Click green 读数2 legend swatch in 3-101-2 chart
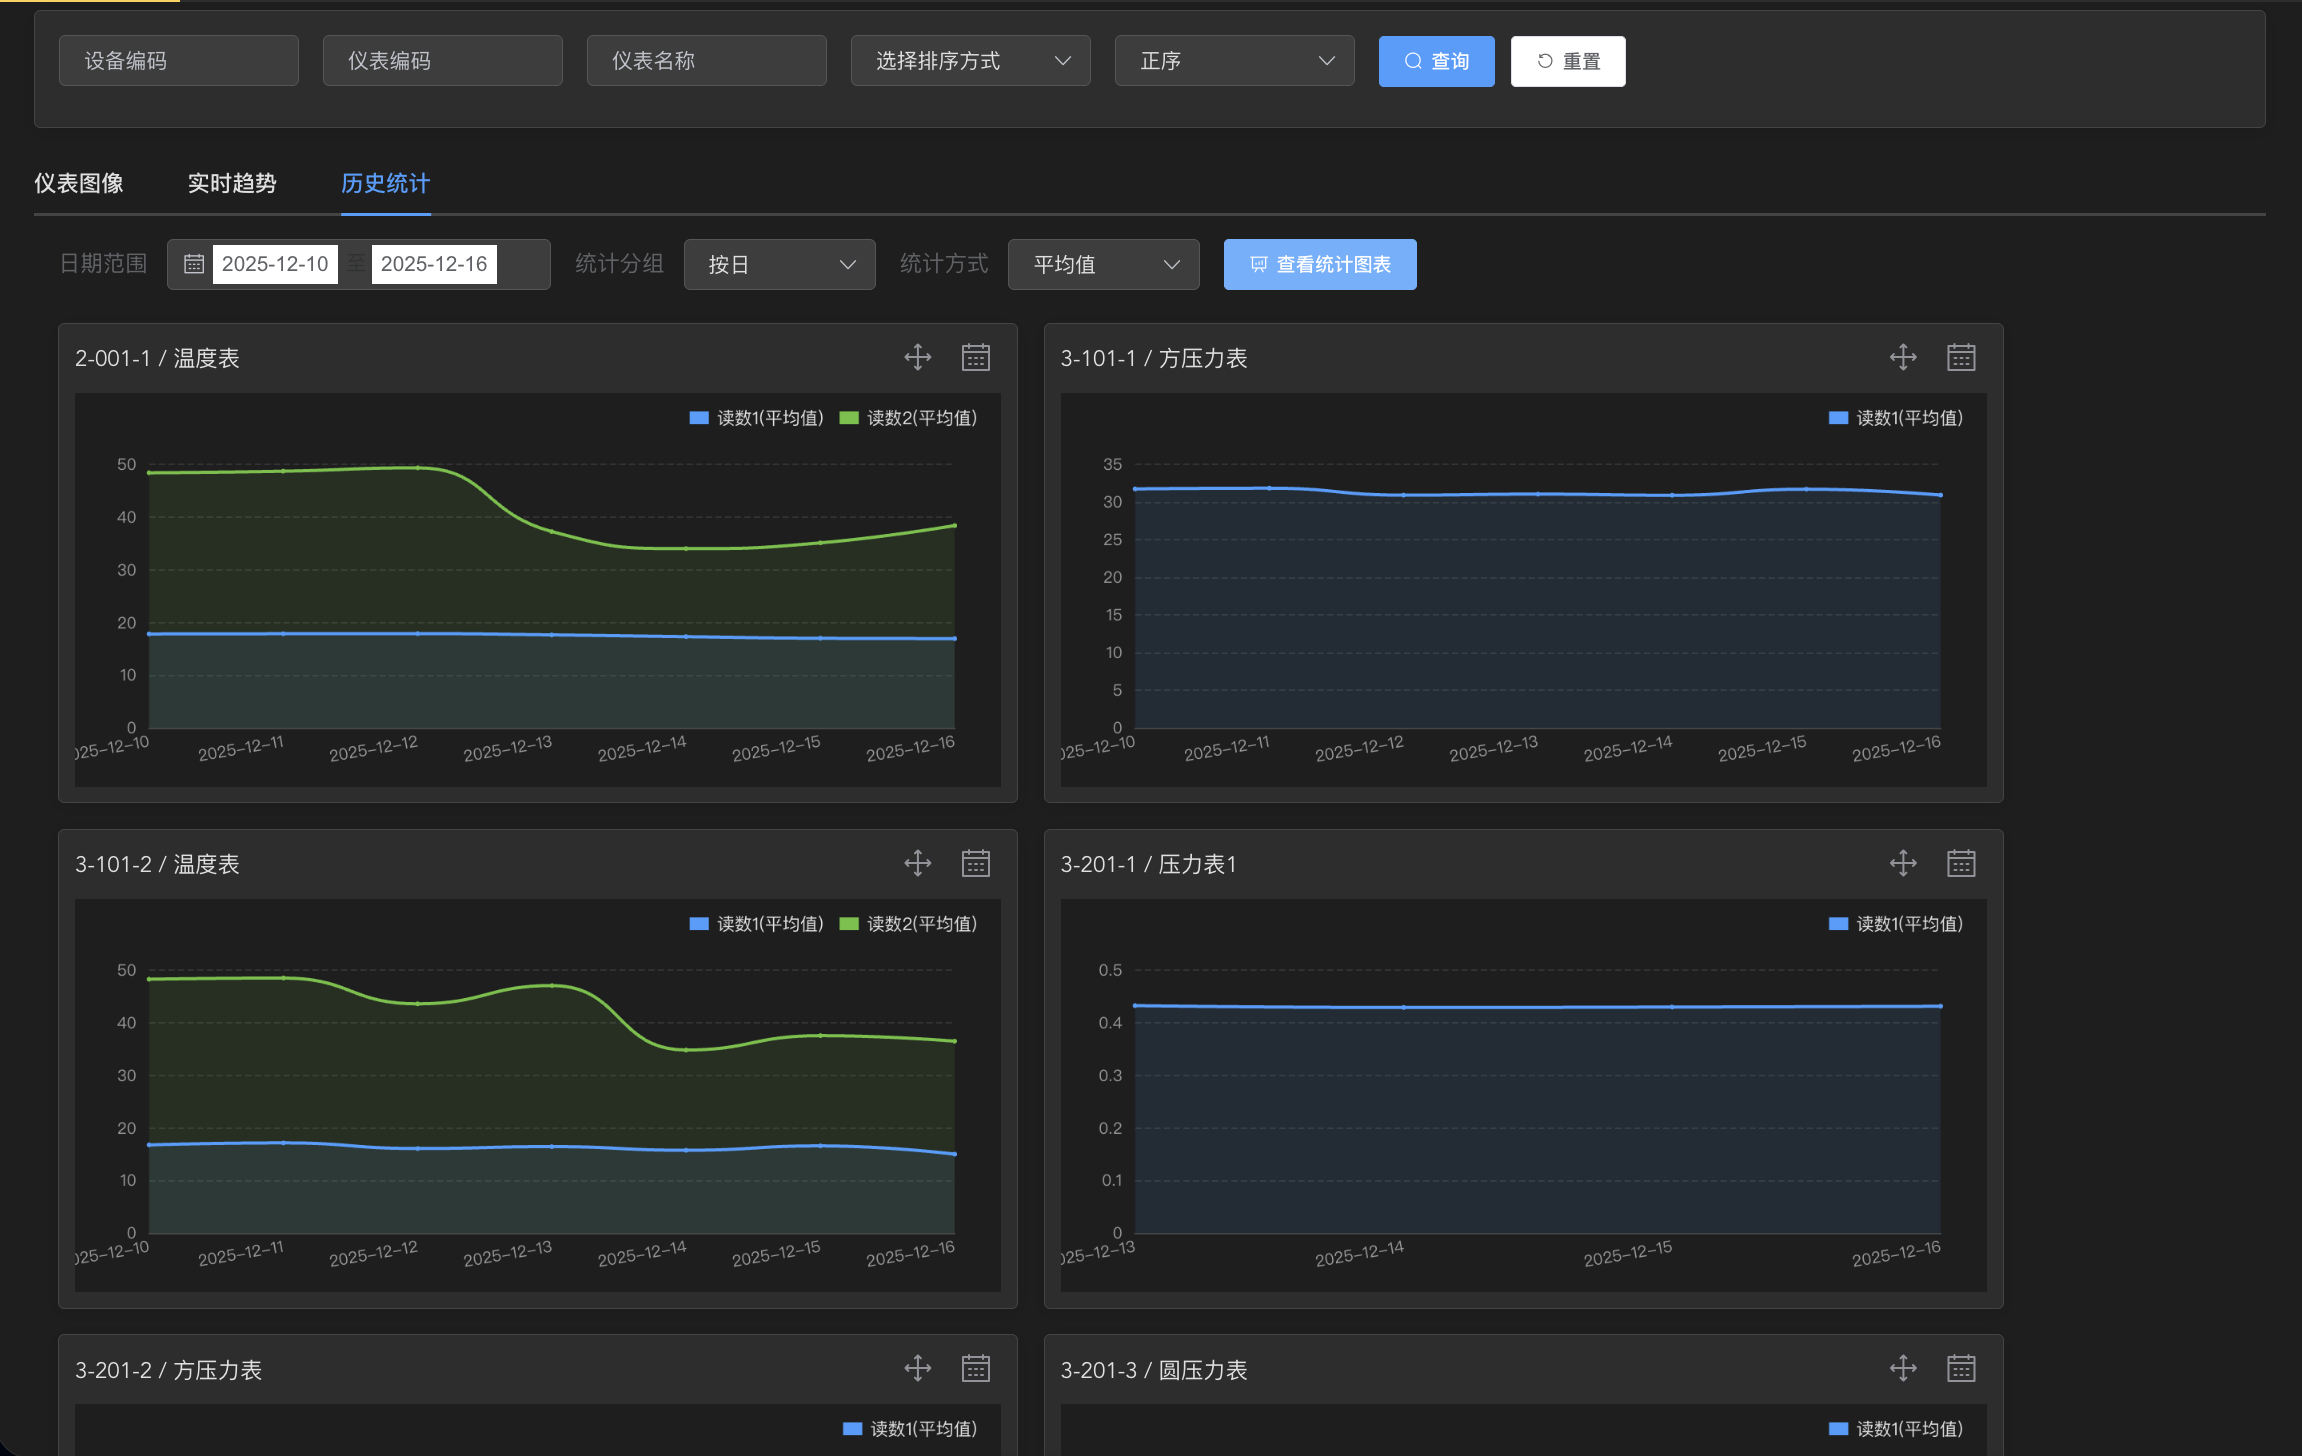 849,924
